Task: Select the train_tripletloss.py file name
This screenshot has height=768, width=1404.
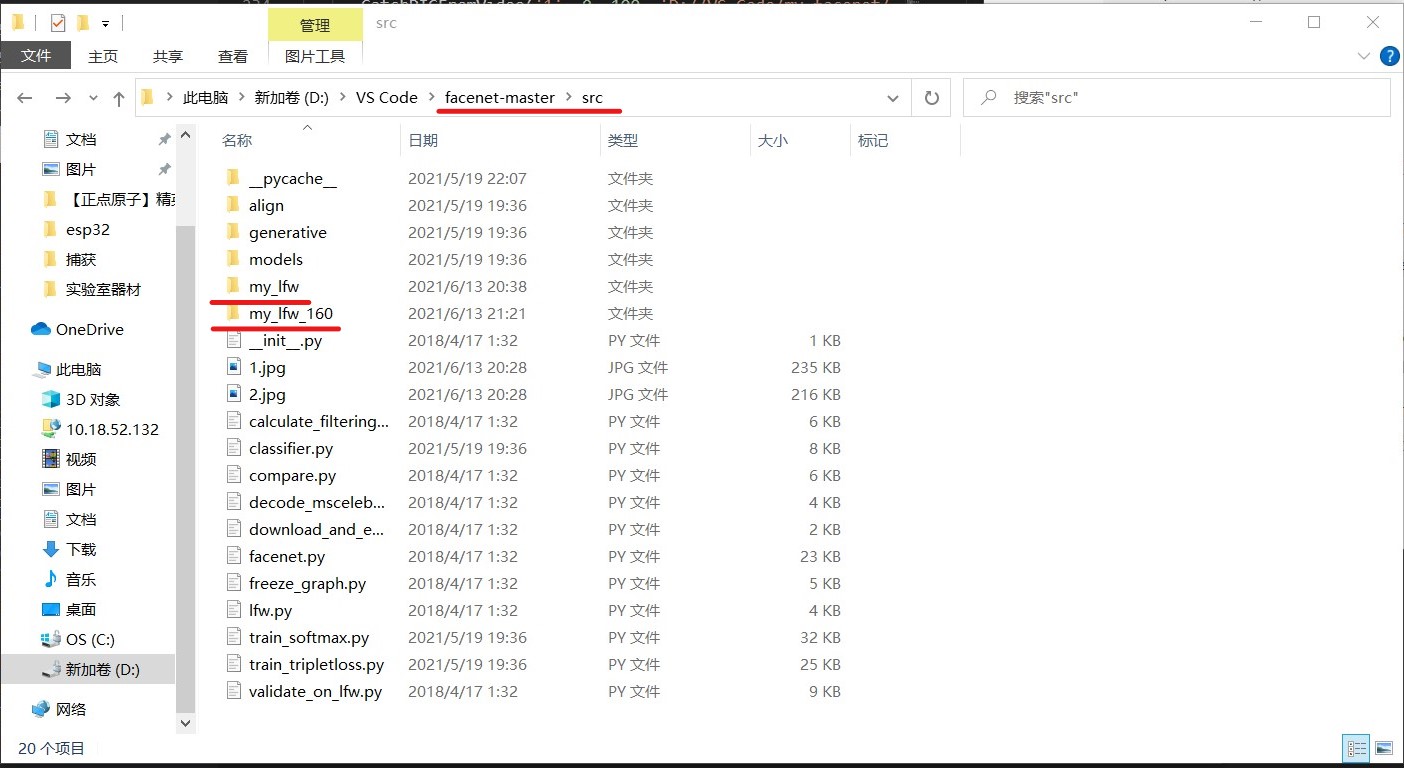Action: point(316,664)
